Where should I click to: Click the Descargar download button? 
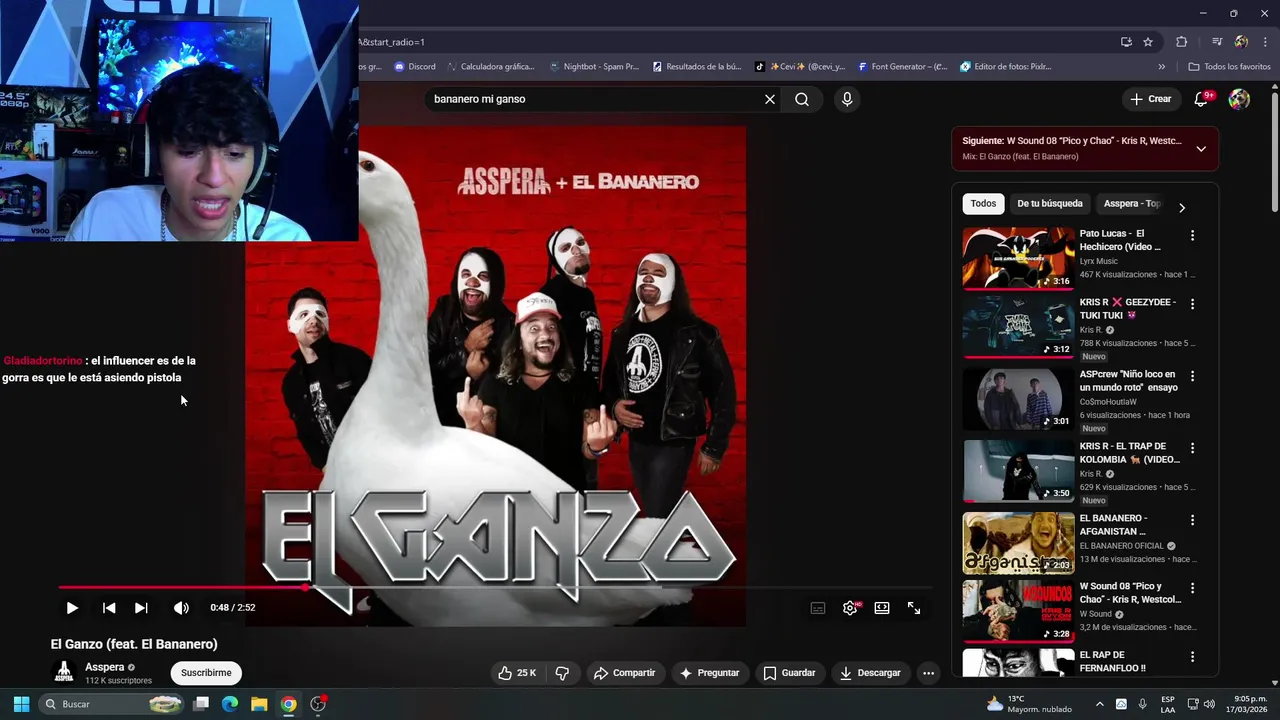click(870, 673)
